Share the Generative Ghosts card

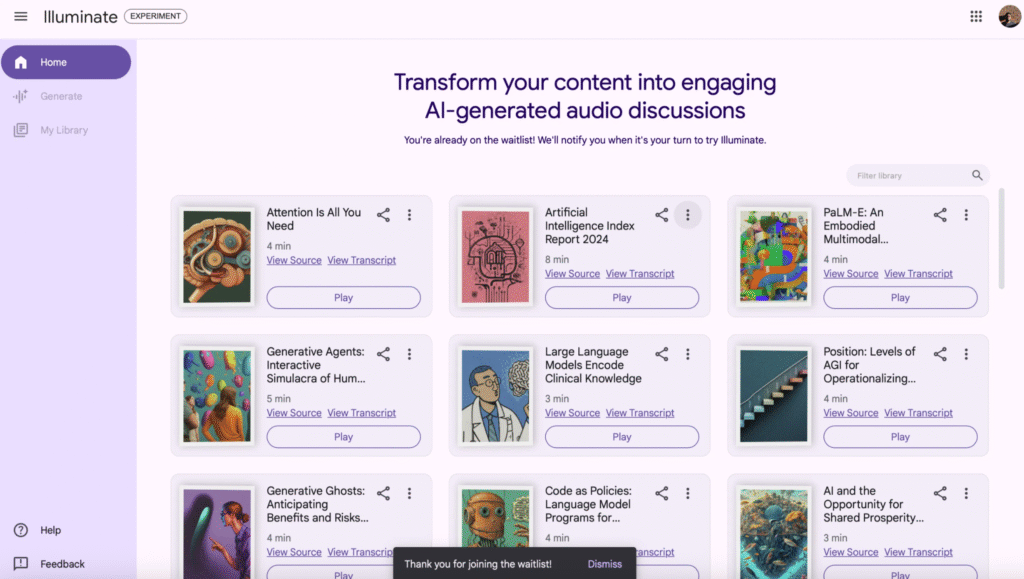point(383,493)
